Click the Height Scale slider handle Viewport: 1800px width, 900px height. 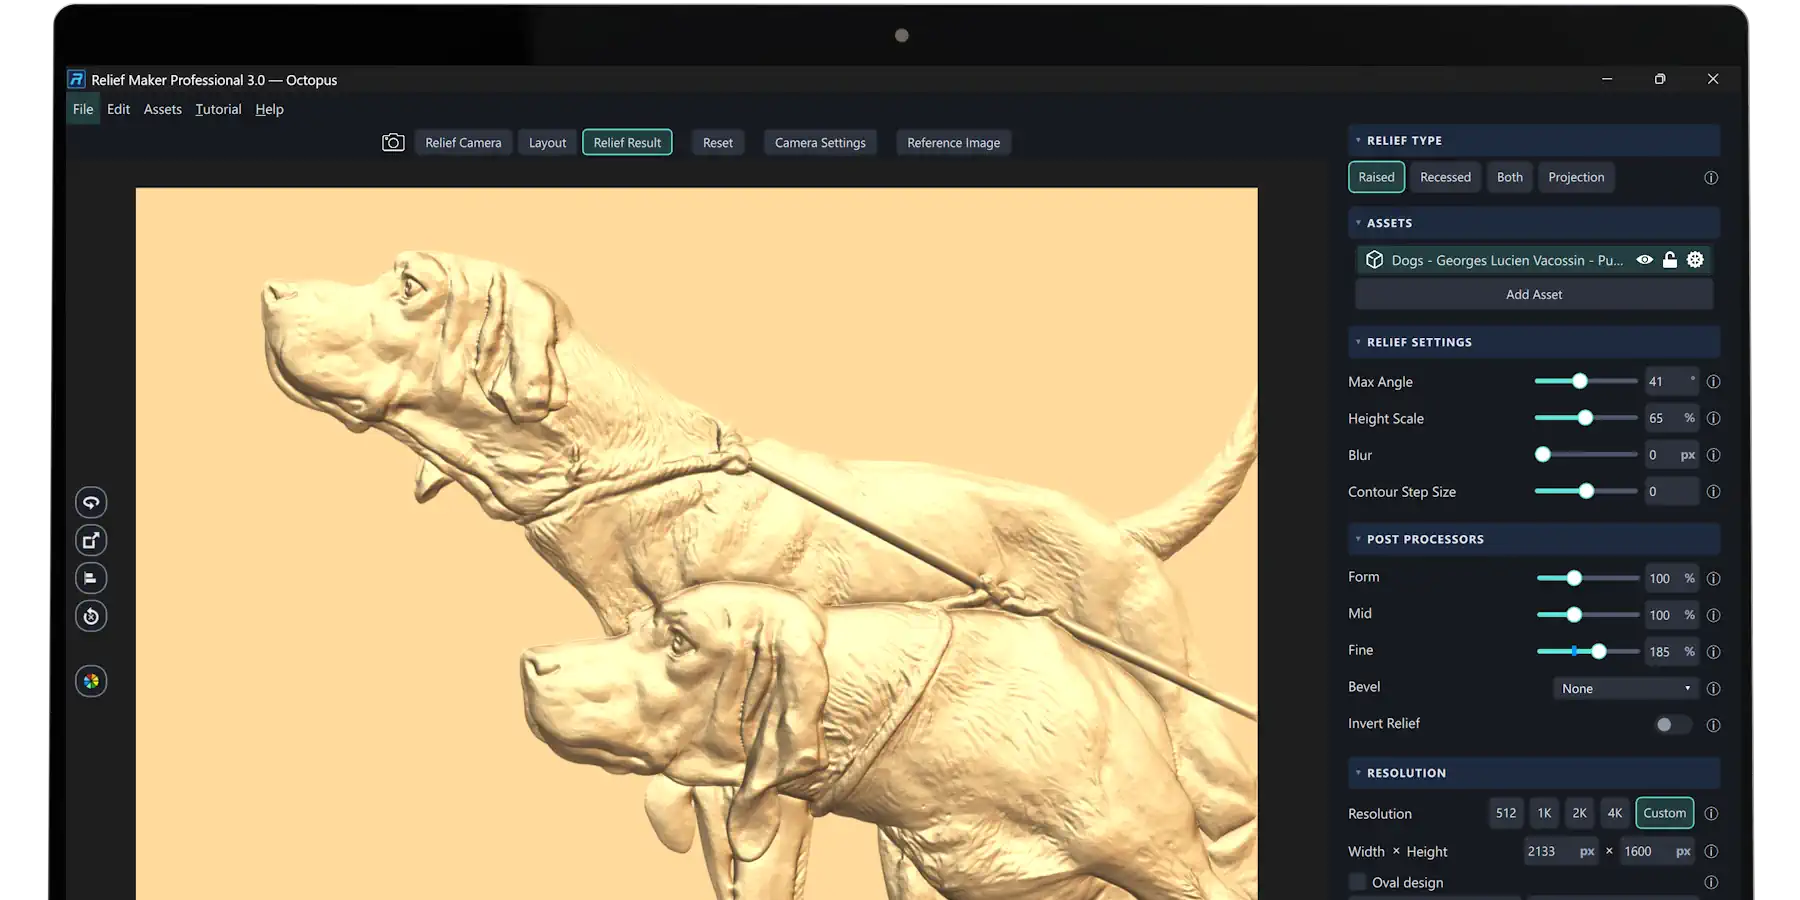(1585, 418)
